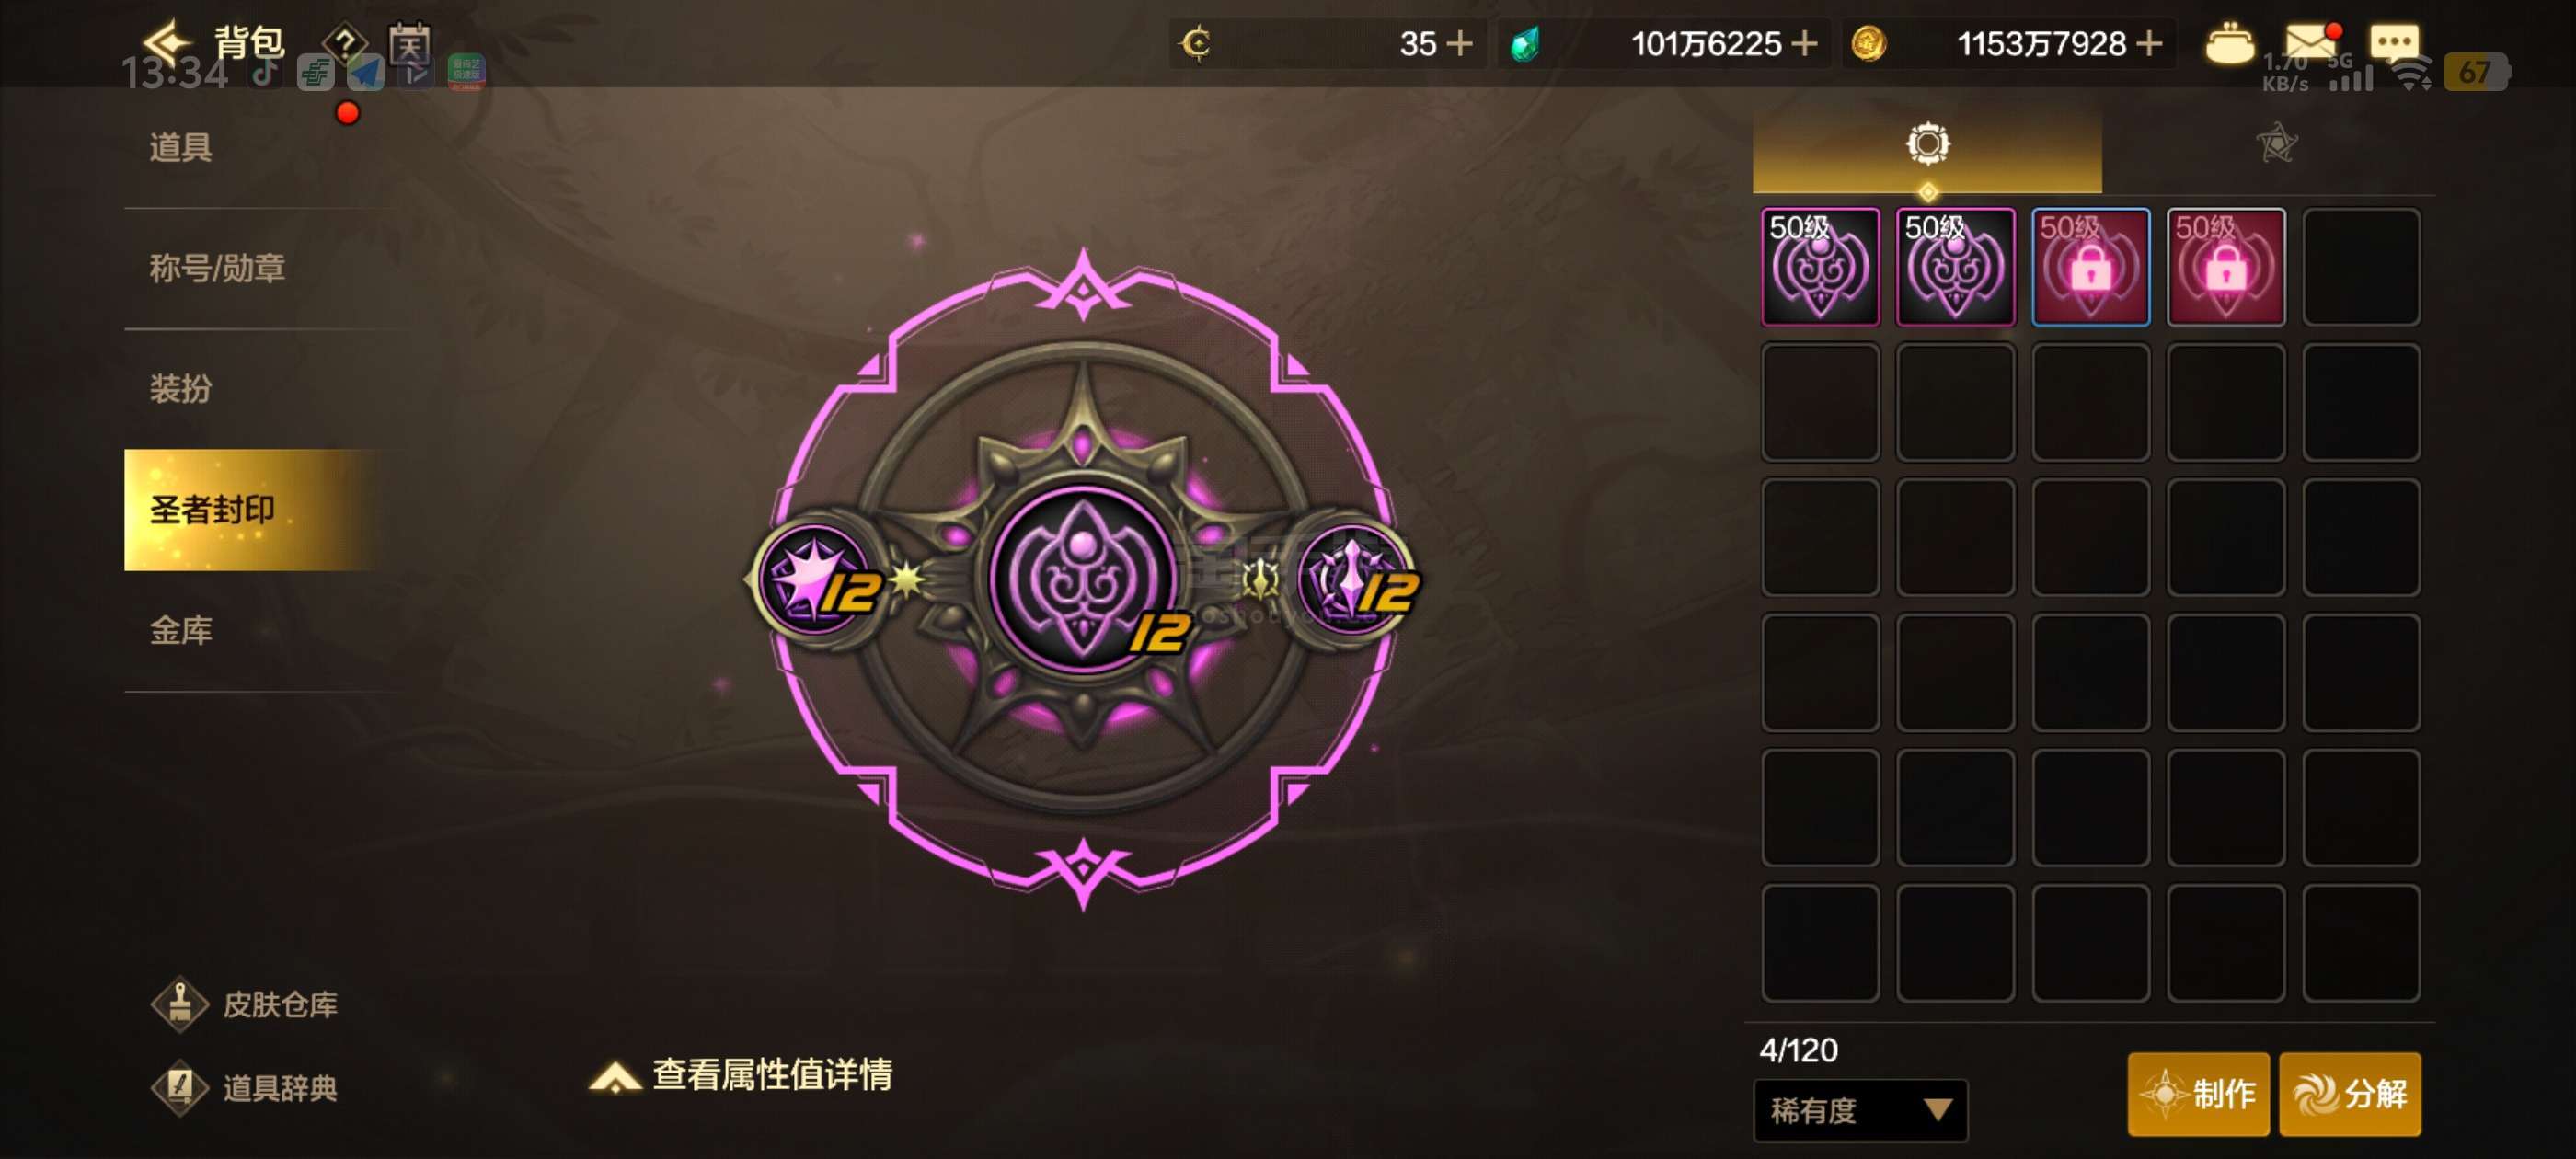Switch to the 道具 category
2576x1159 pixels.
coord(180,147)
